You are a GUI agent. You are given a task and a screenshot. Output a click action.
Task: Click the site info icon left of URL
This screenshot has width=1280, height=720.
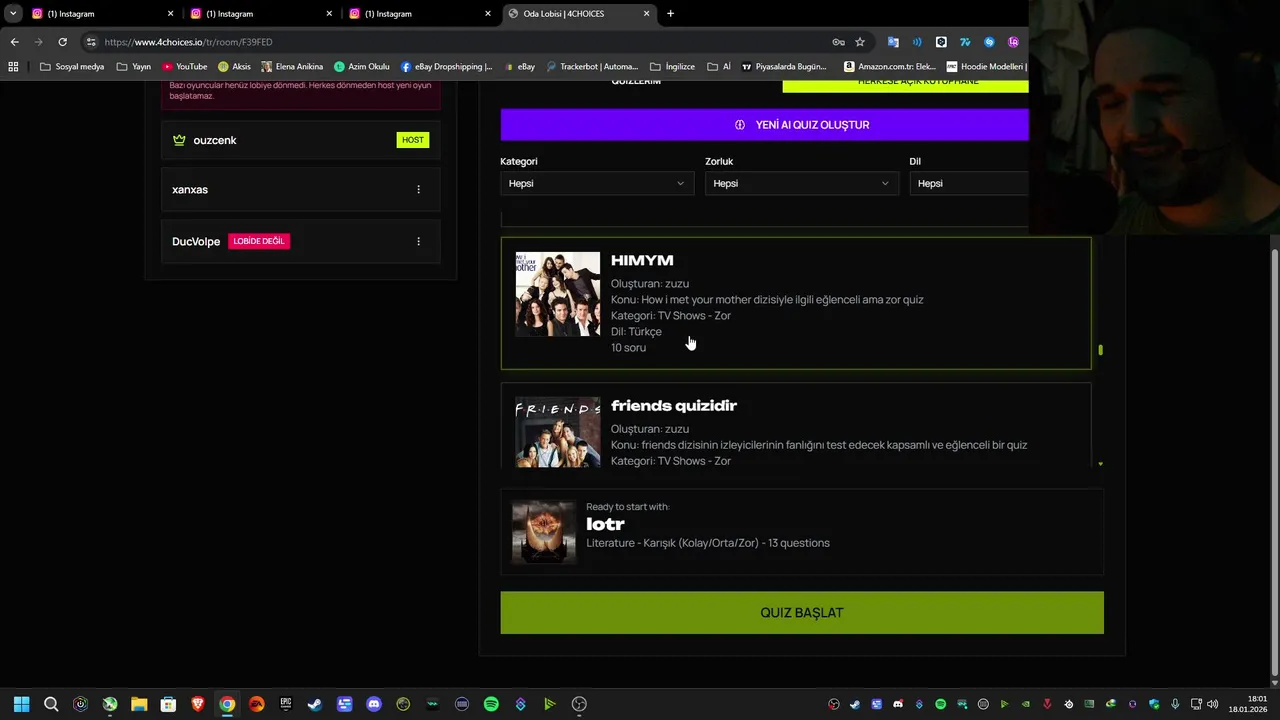(91, 42)
